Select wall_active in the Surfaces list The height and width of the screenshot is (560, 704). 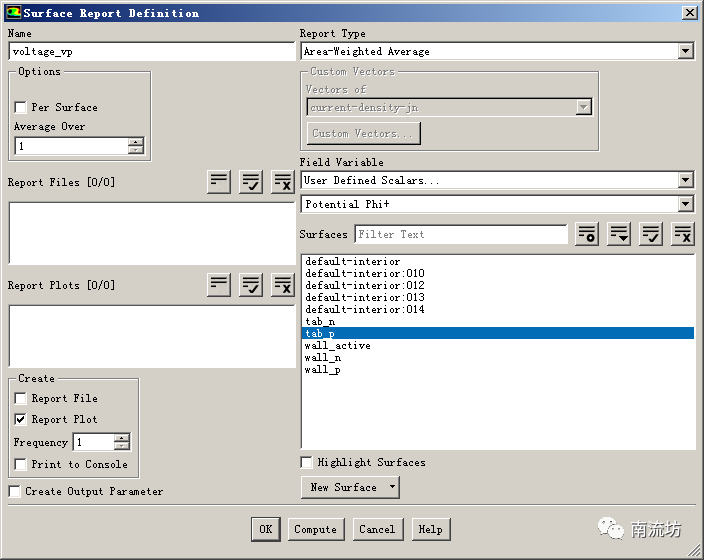point(337,346)
